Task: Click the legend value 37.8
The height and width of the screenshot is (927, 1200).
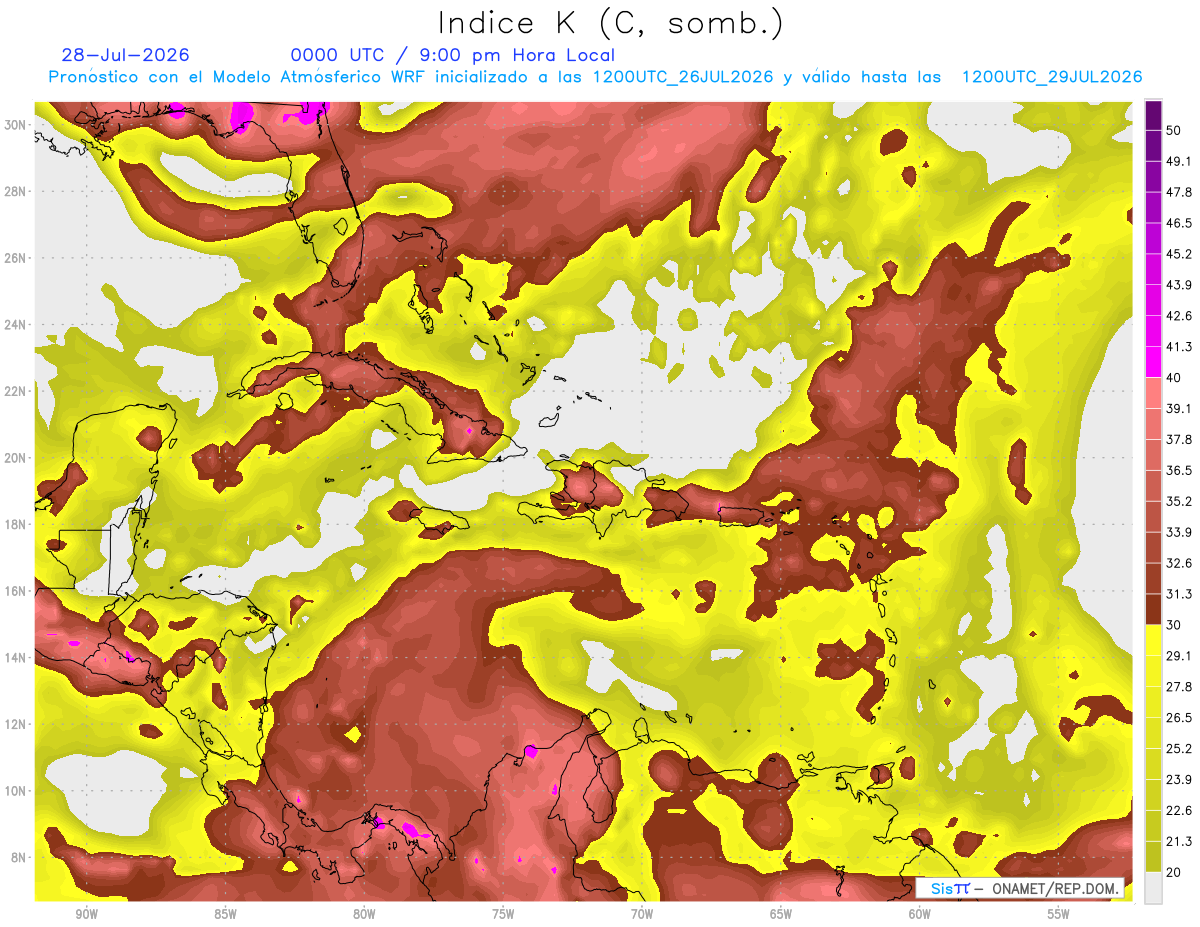Action: (x=1179, y=439)
